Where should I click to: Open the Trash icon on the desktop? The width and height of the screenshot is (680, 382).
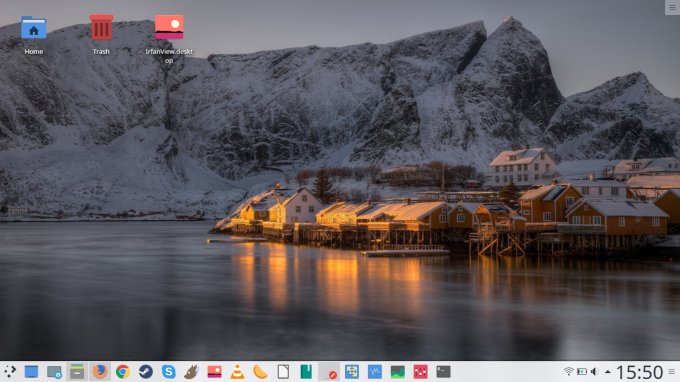pyautogui.click(x=101, y=27)
